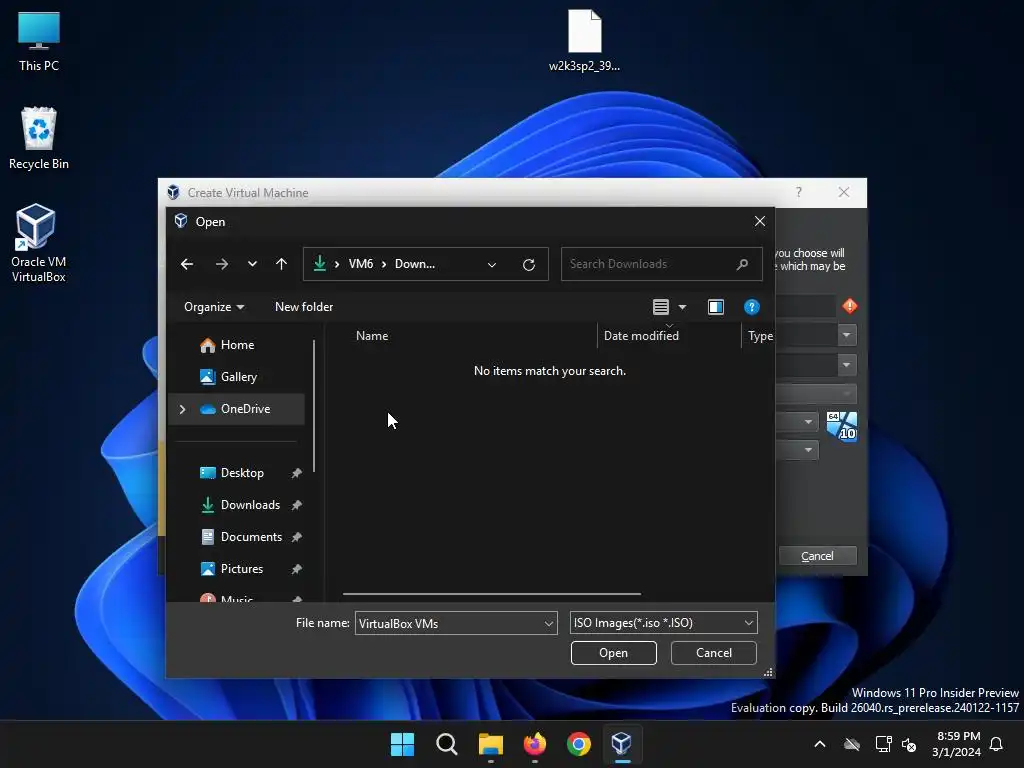Image resolution: width=1024 pixels, height=768 pixels.
Task: Click the Open button
Action: point(613,653)
